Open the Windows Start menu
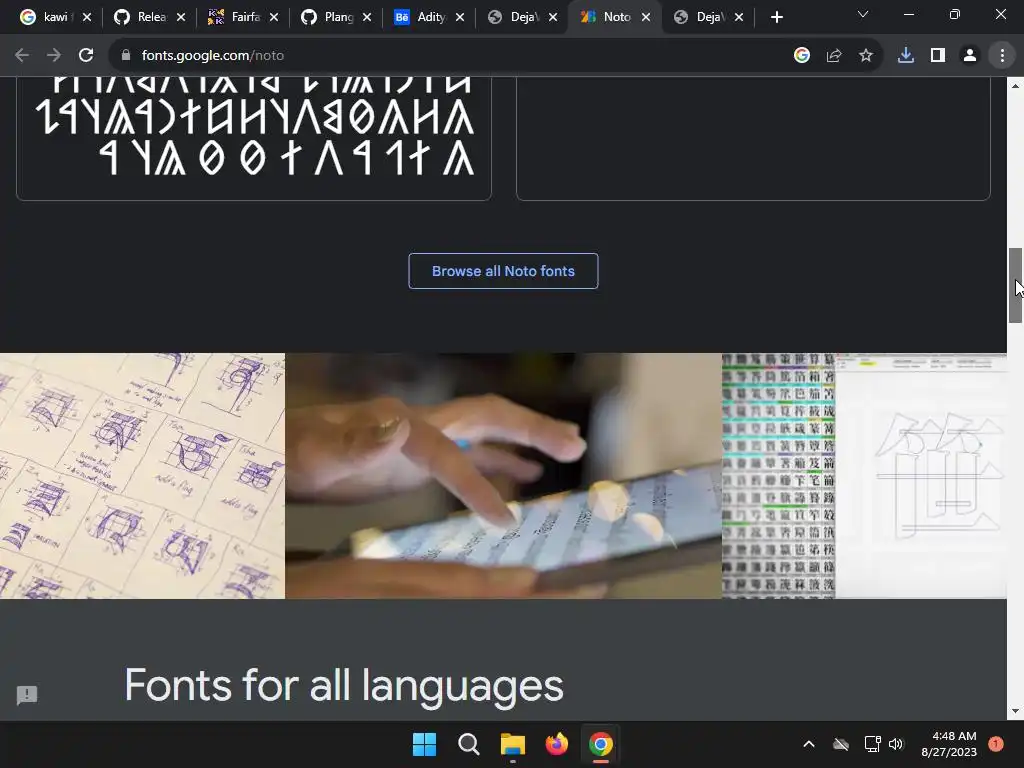The height and width of the screenshot is (768, 1024). 424,744
